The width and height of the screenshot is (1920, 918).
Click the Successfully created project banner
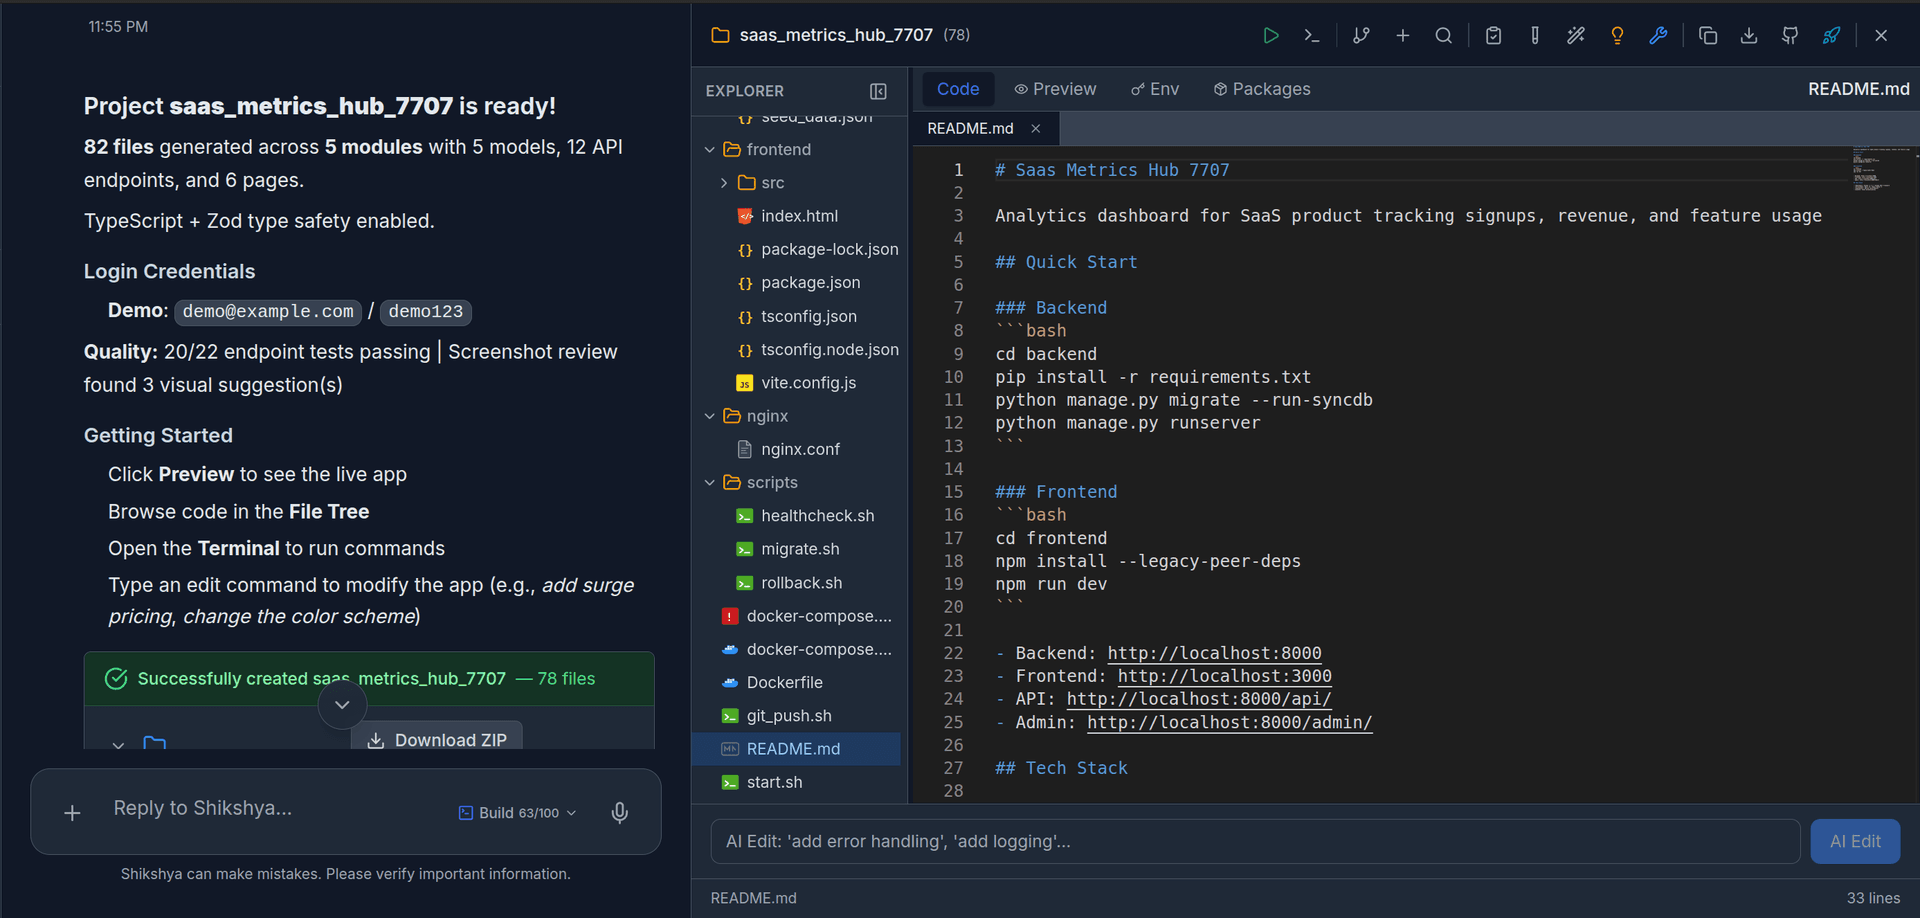(x=369, y=679)
